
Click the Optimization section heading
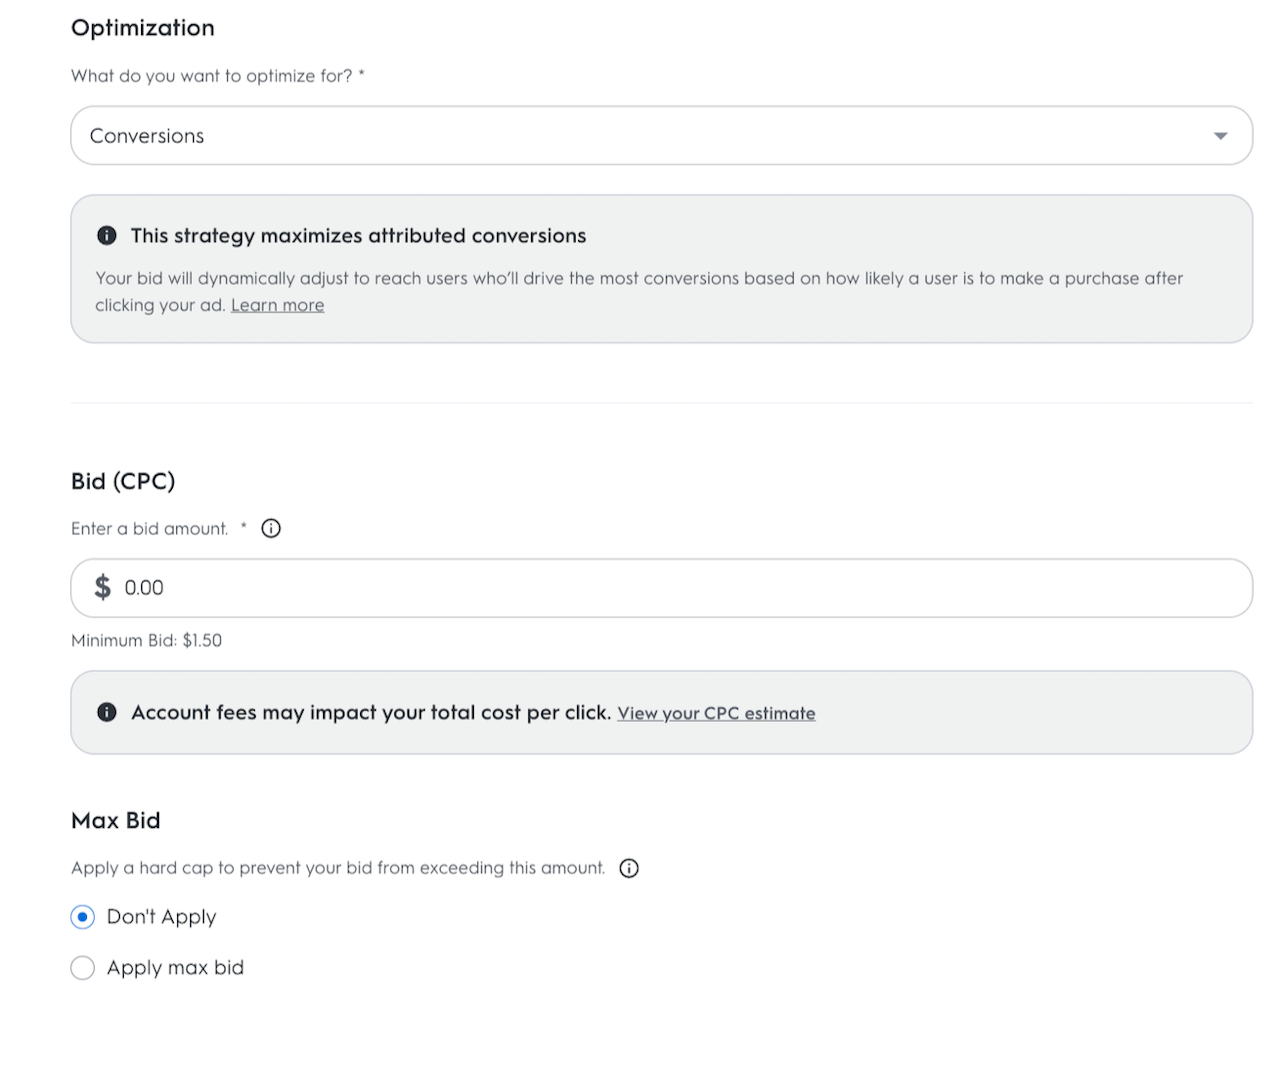coord(143,28)
